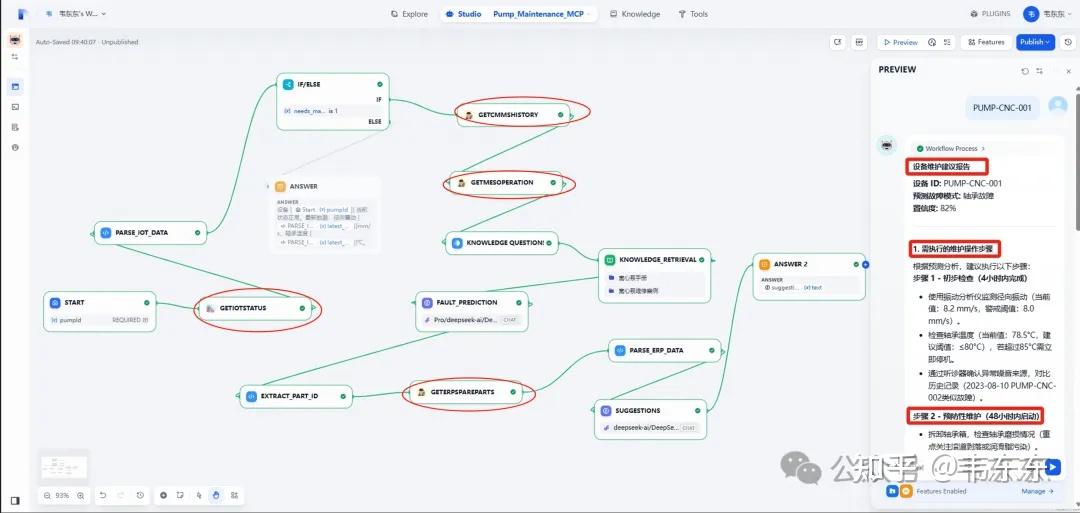Open the 93% zoom level menu
This screenshot has width=1080, height=513.
coord(63,496)
